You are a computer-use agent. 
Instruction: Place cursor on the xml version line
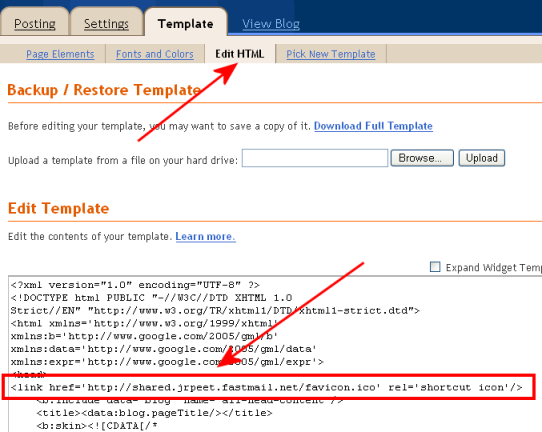135,285
